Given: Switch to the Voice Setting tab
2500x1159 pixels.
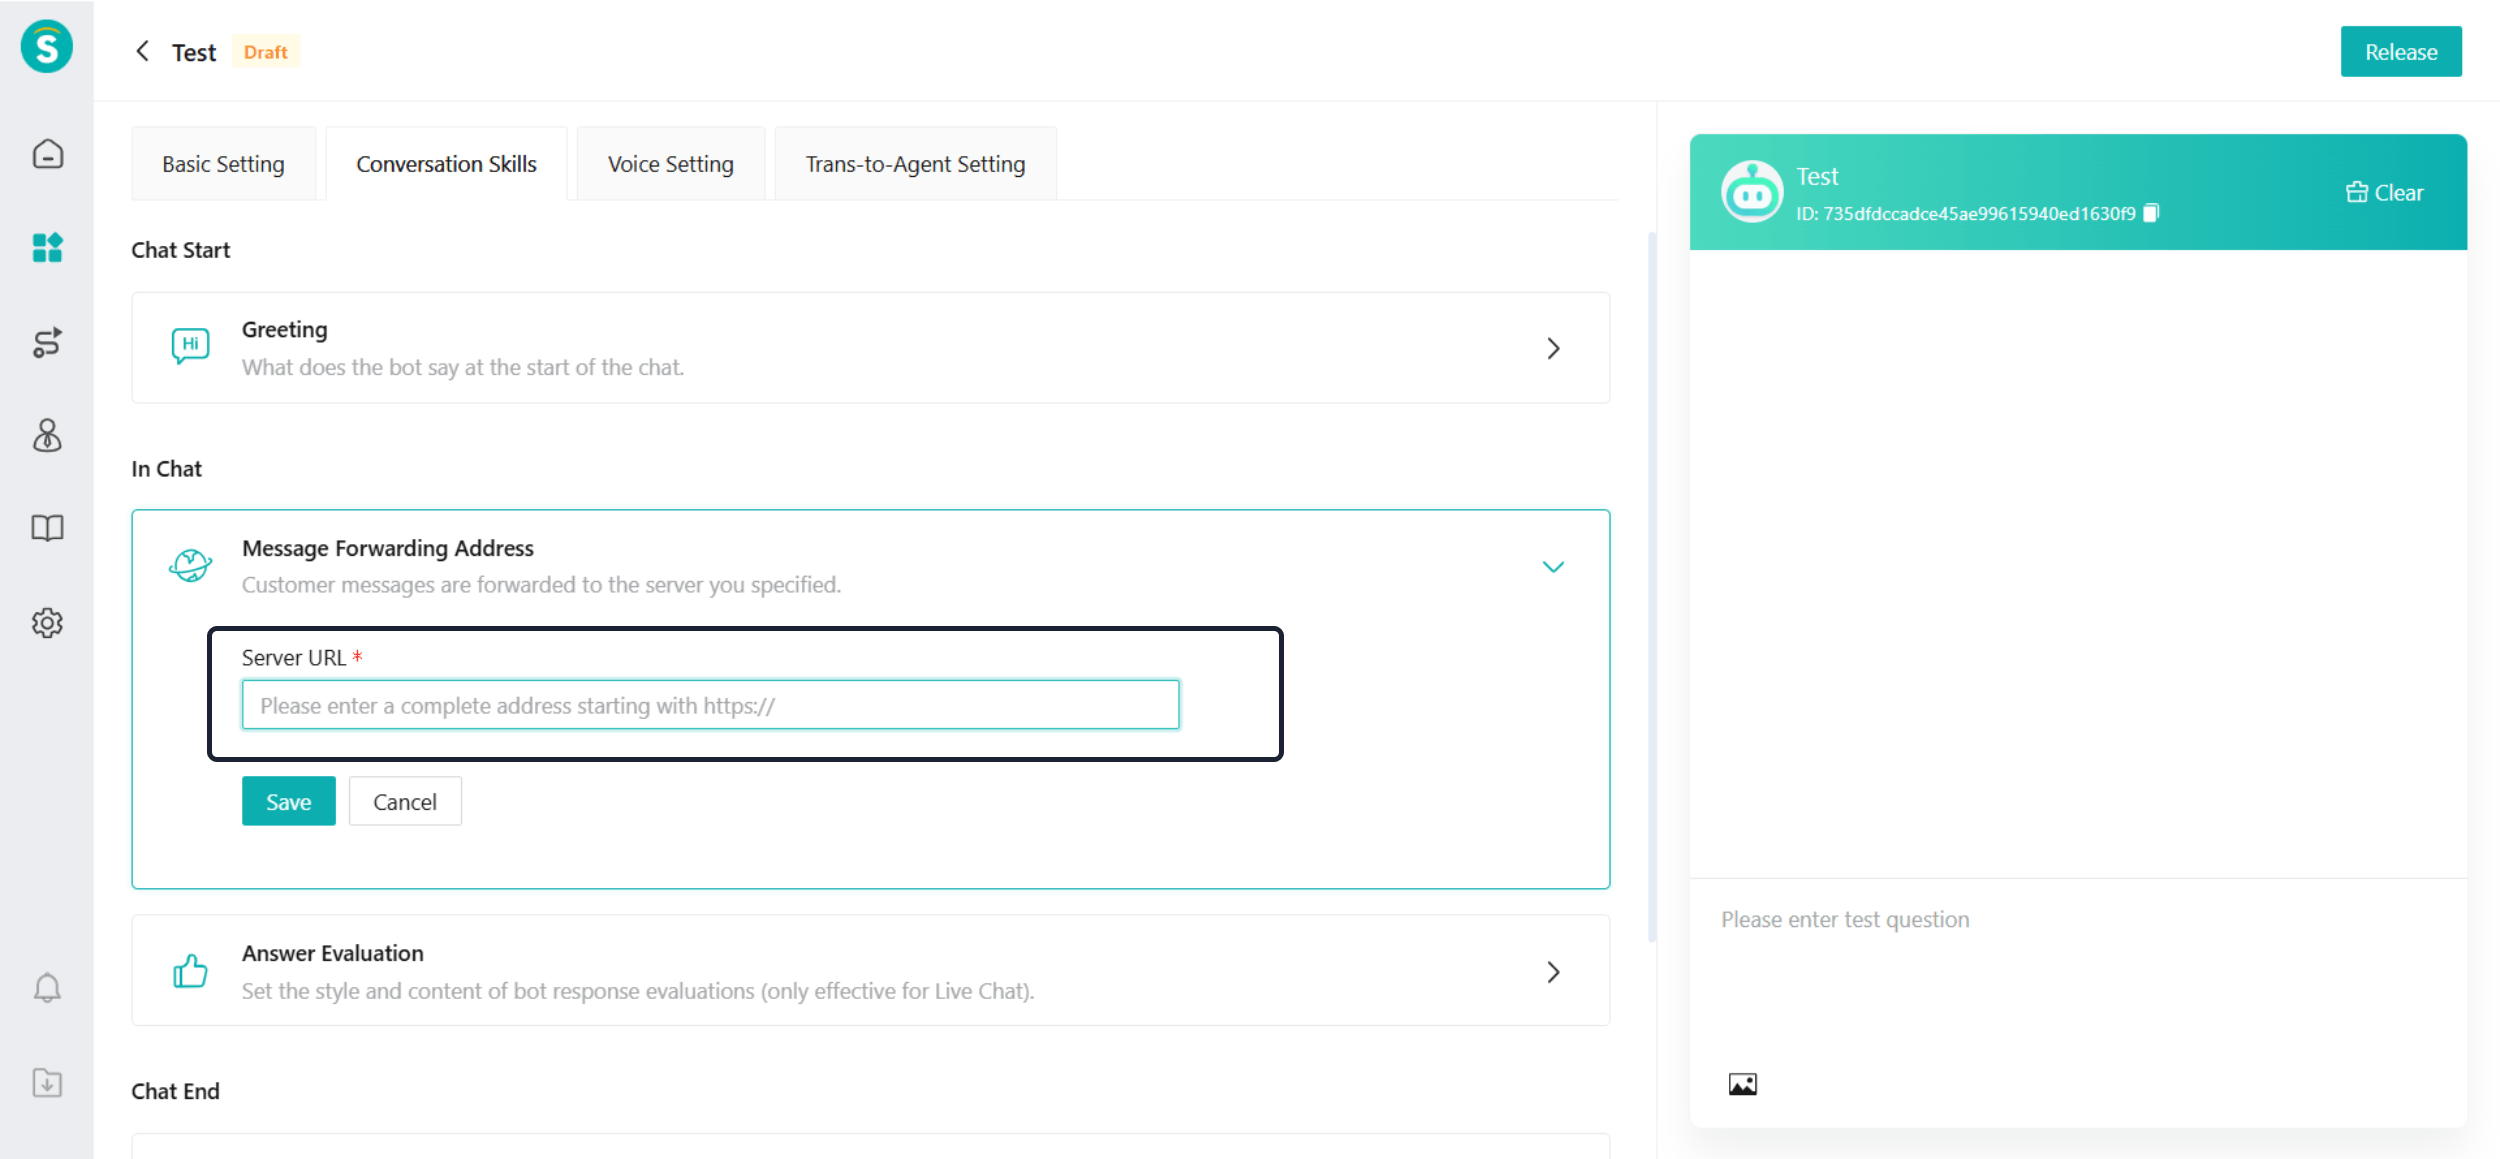Looking at the screenshot, I should (x=670, y=164).
